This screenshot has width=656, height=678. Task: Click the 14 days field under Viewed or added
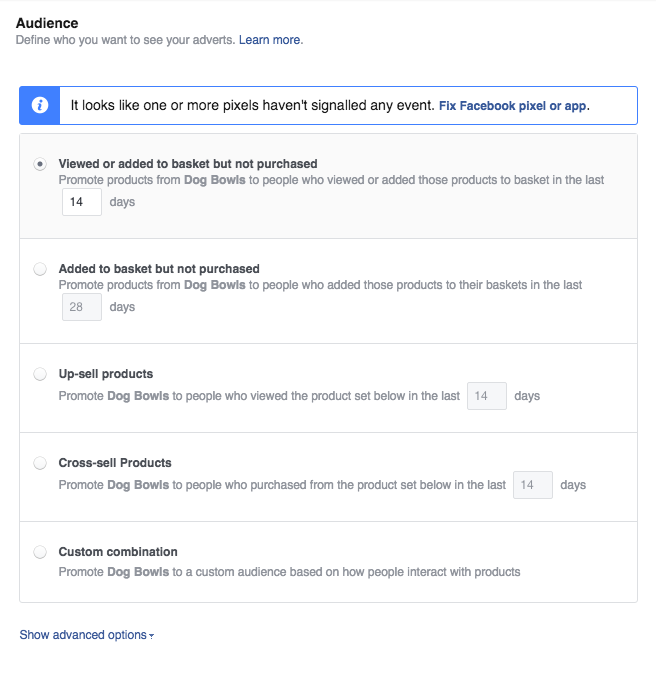click(81, 202)
